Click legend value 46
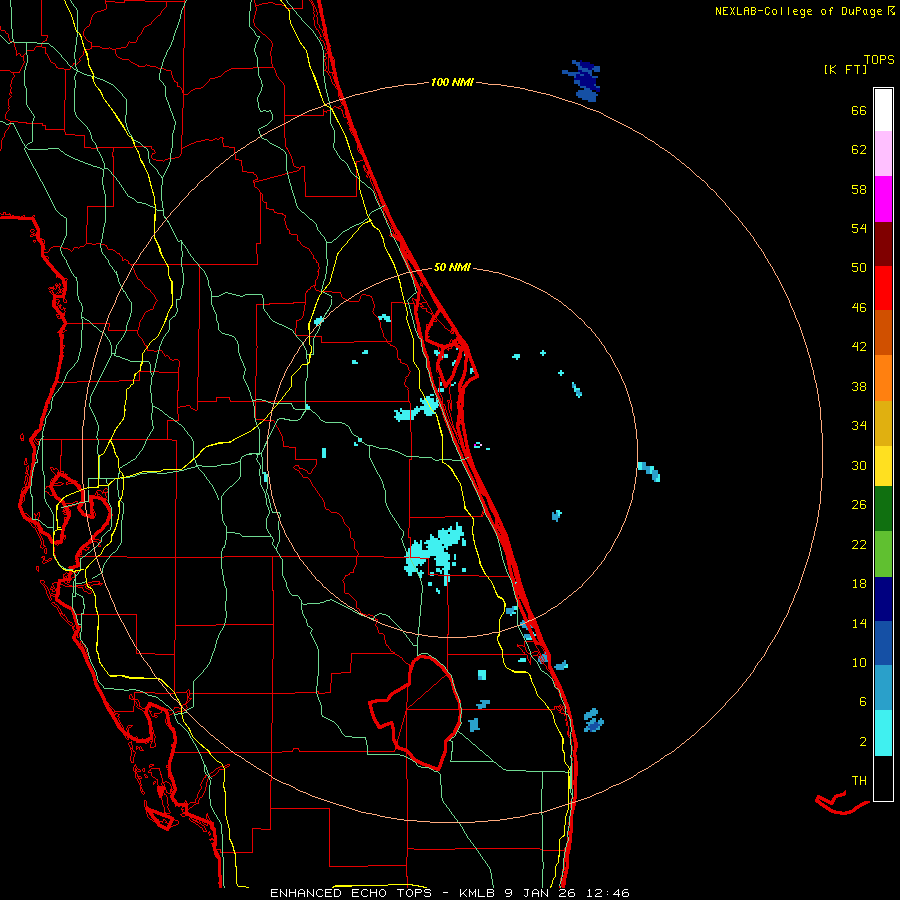This screenshot has width=900, height=900. [859, 308]
